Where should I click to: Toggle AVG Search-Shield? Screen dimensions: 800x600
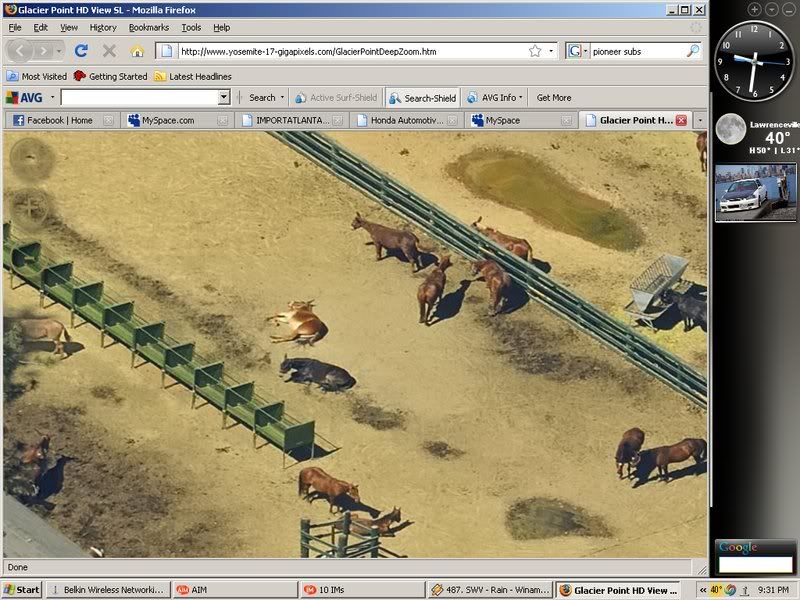pyautogui.click(x=422, y=98)
